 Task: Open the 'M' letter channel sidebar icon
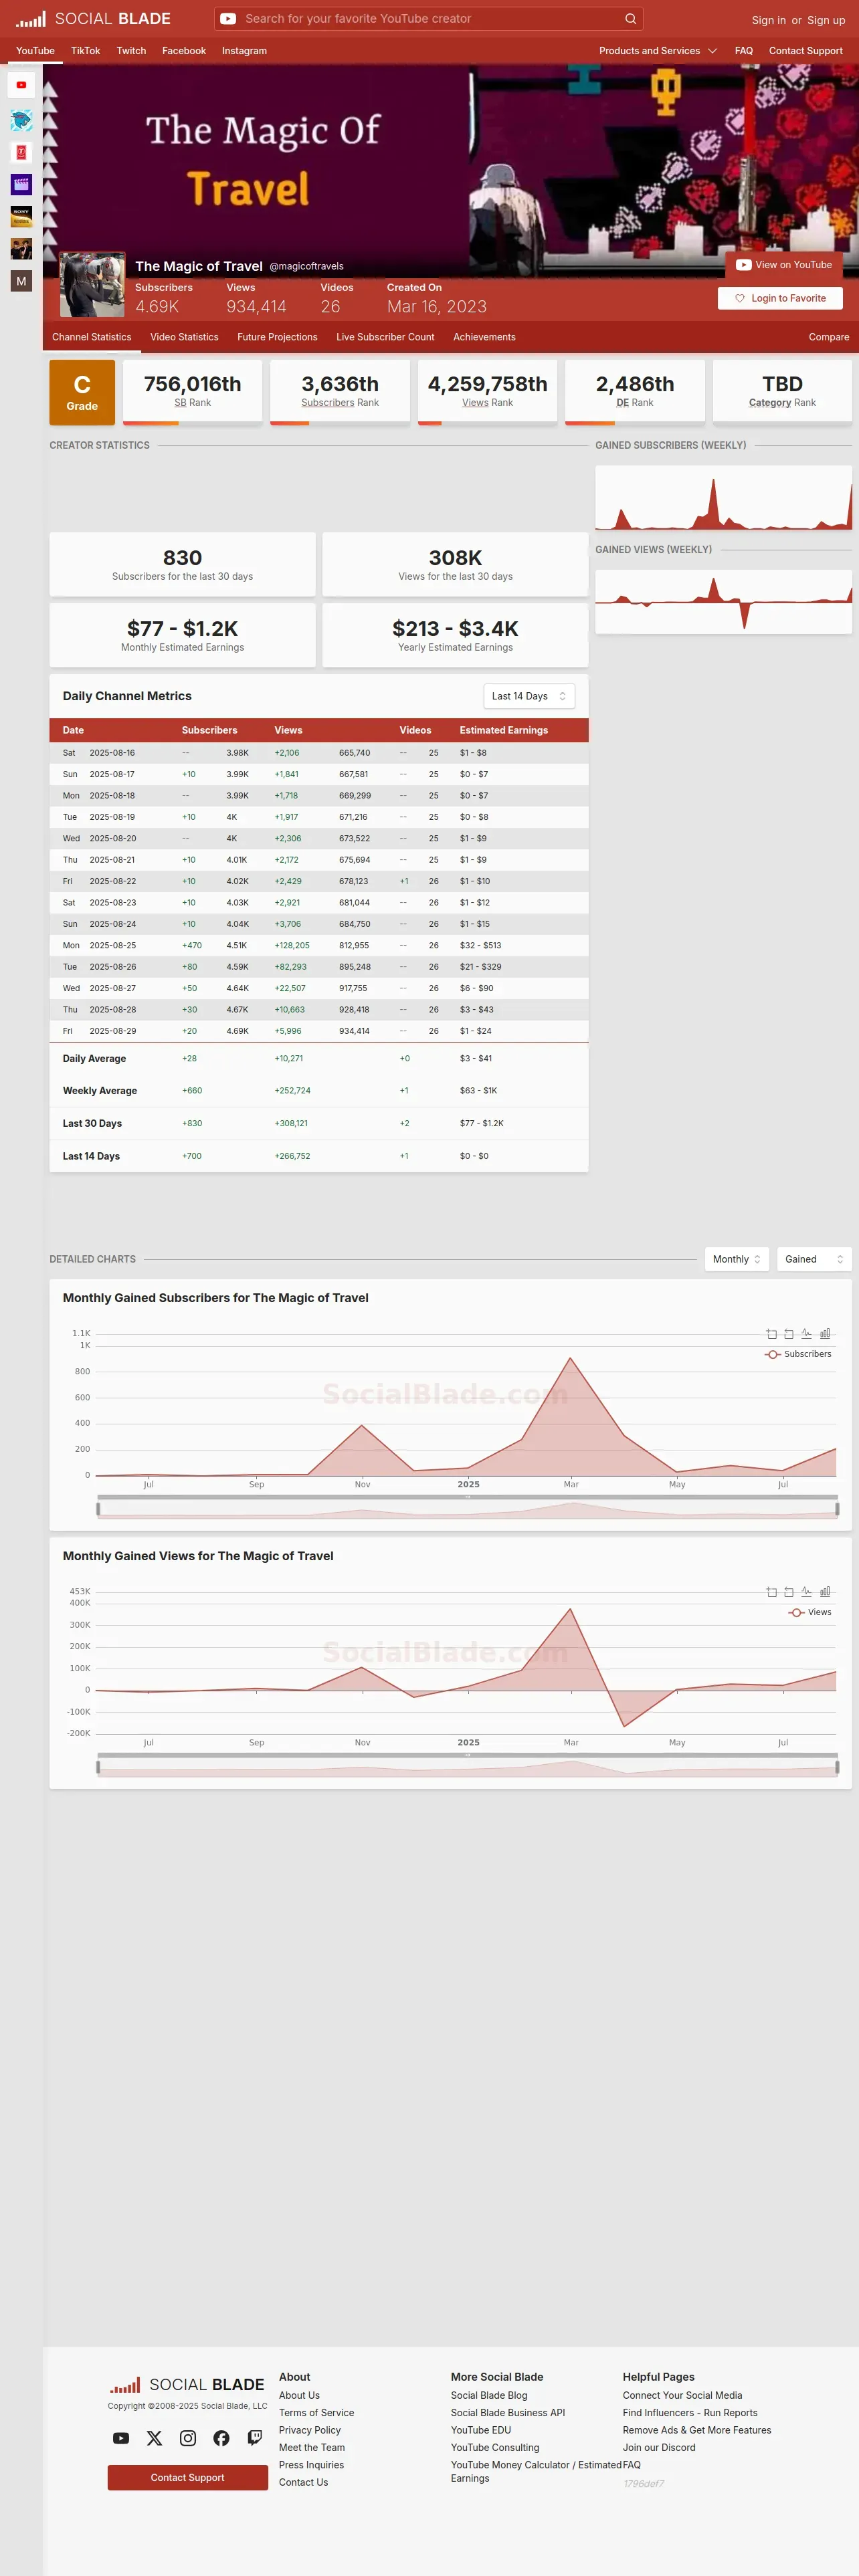pyautogui.click(x=21, y=281)
